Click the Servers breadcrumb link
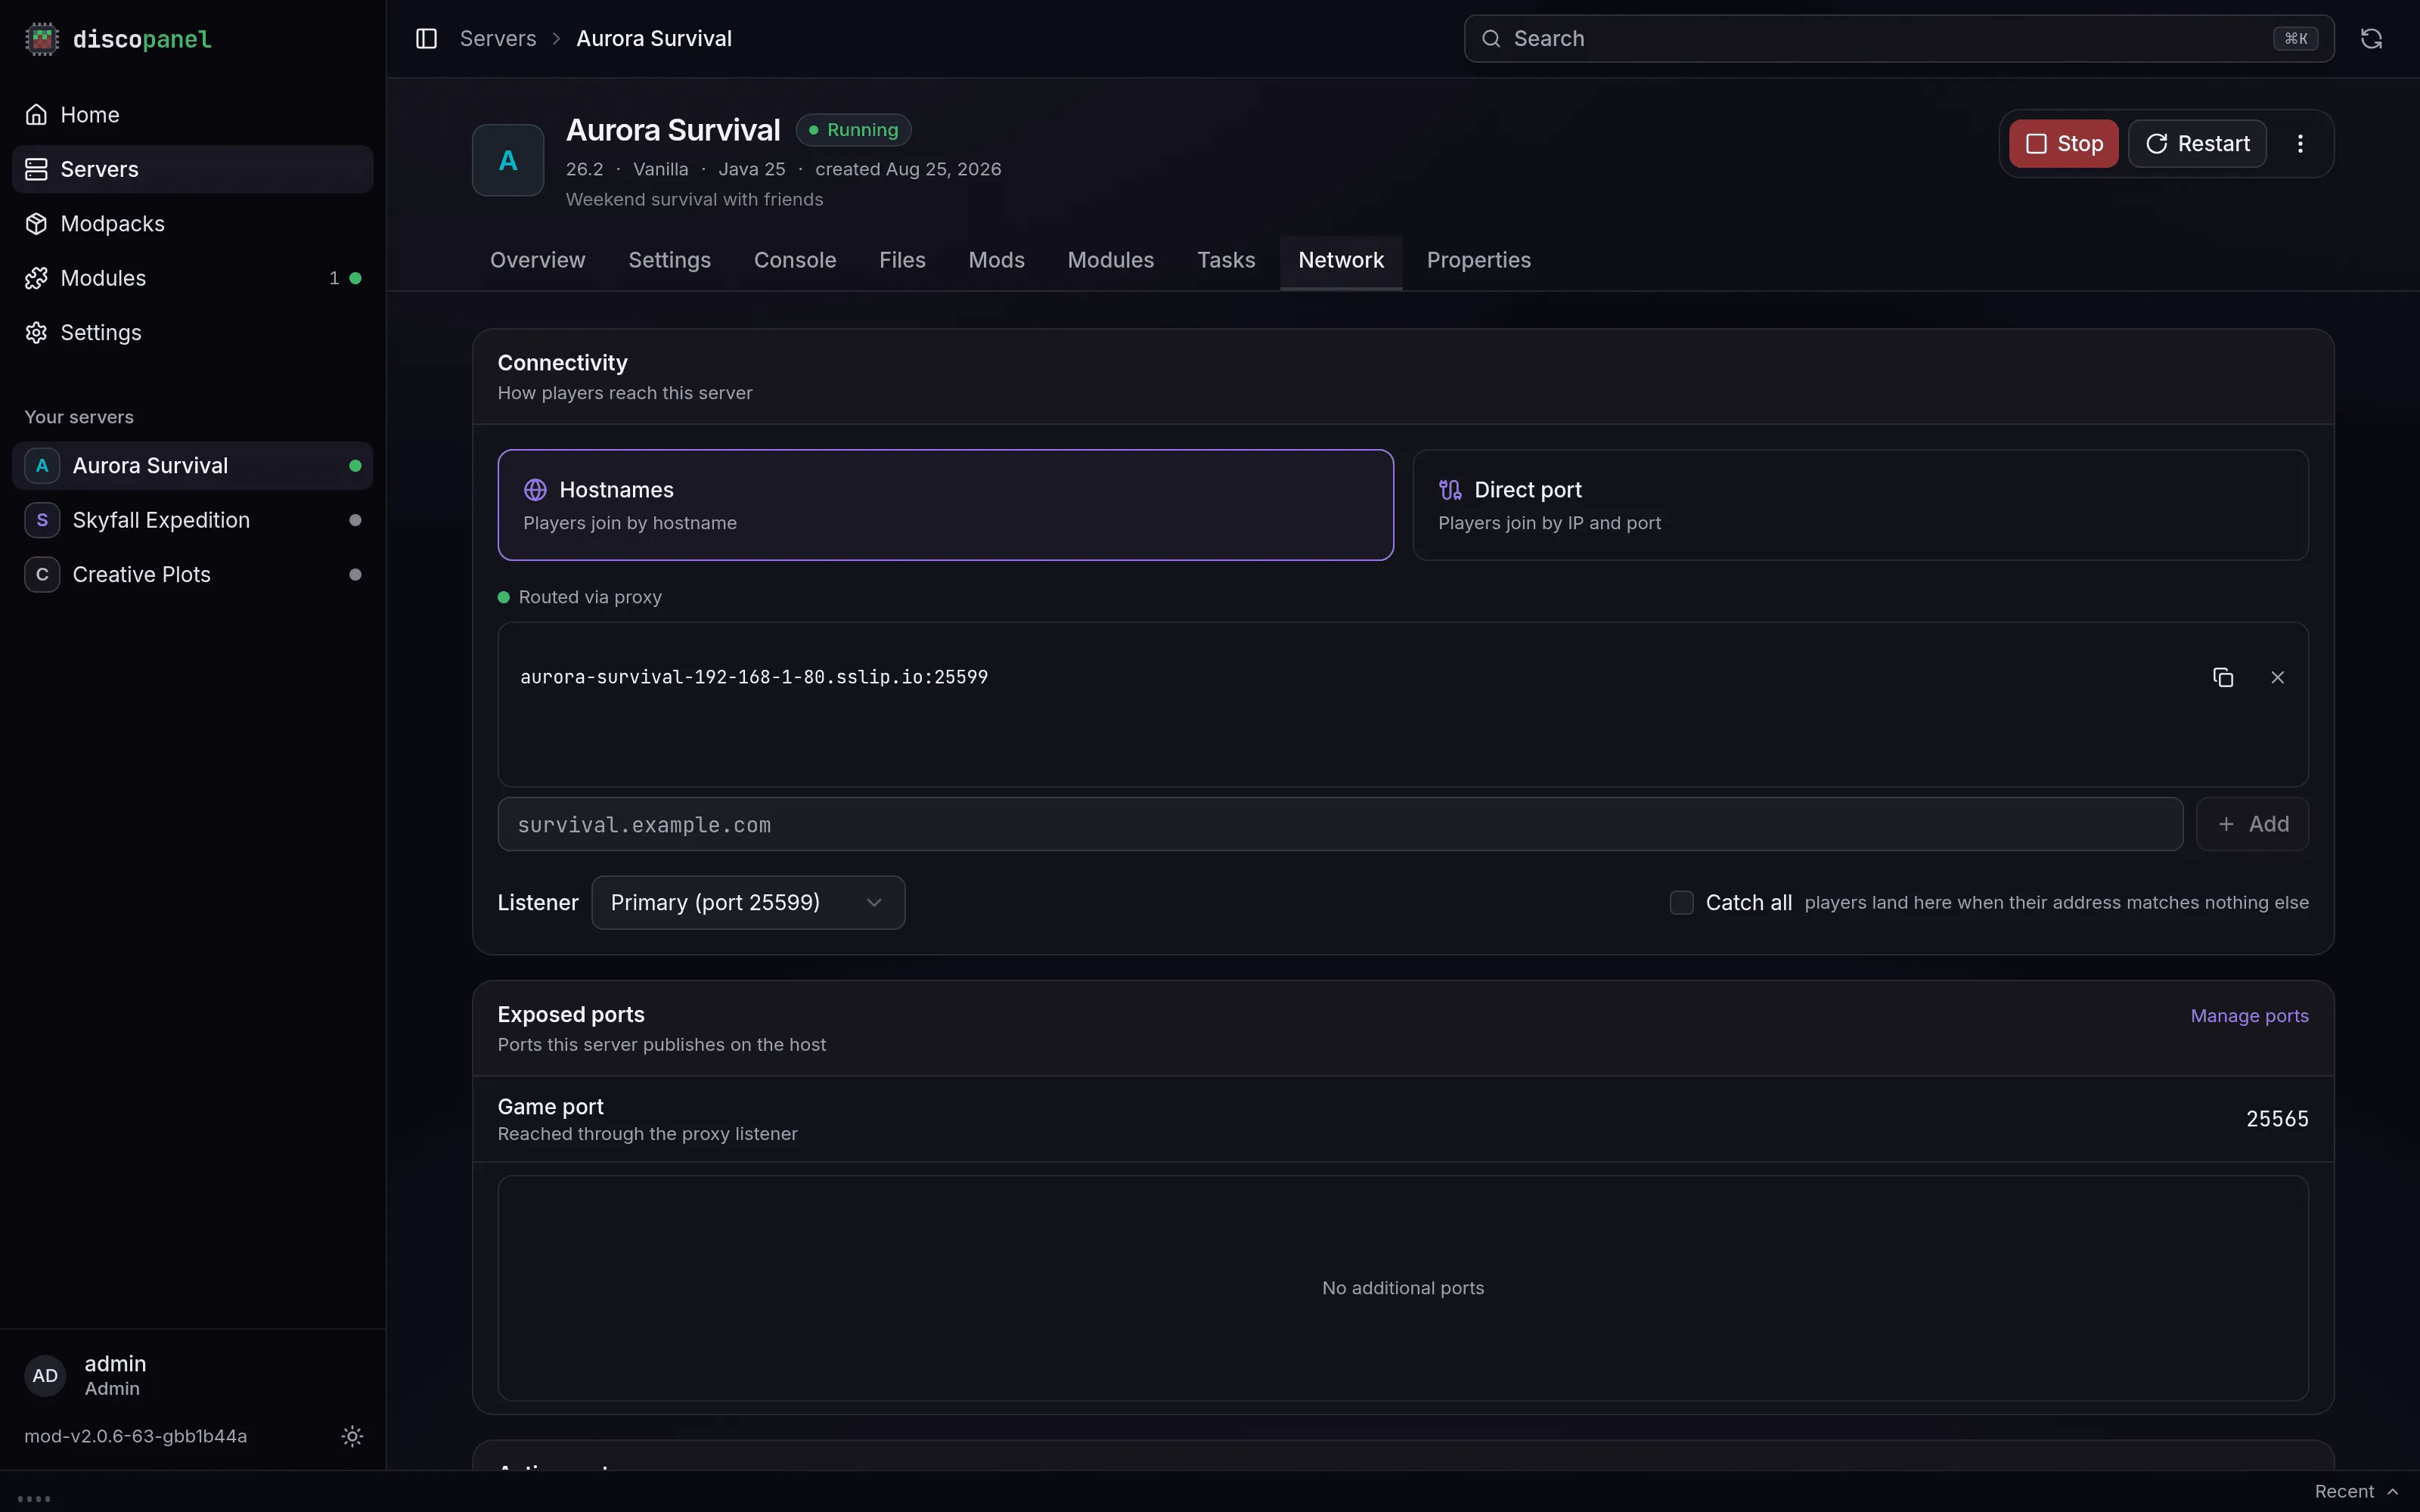 (x=497, y=39)
